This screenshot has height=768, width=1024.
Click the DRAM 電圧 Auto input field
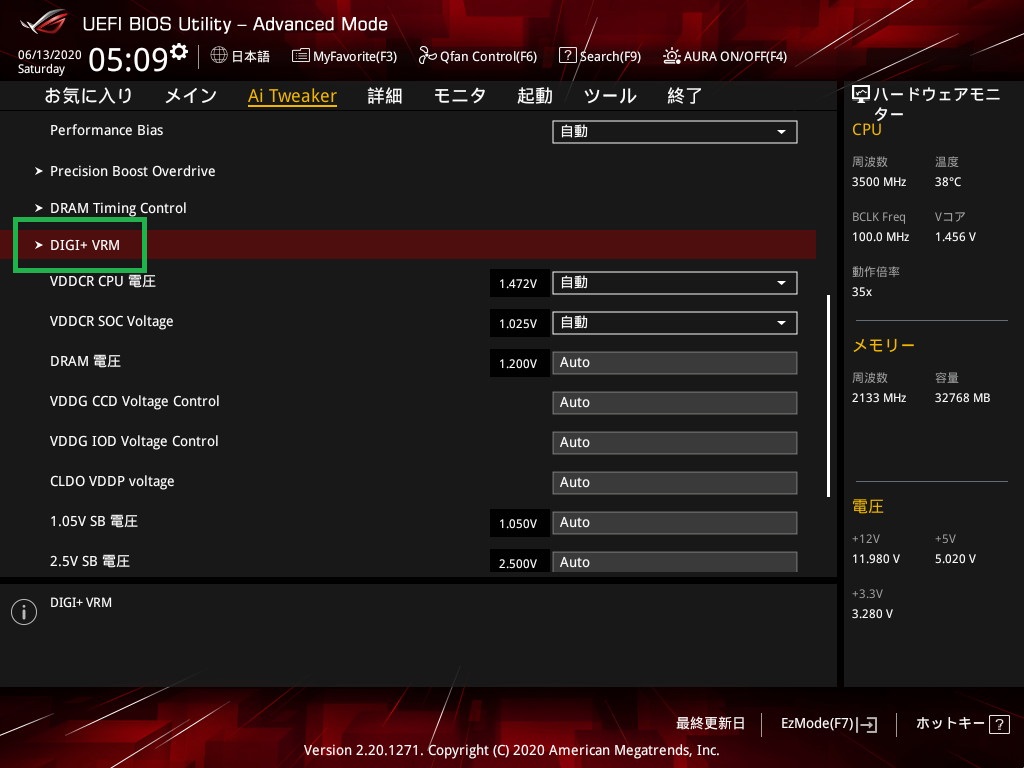[675, 362]
